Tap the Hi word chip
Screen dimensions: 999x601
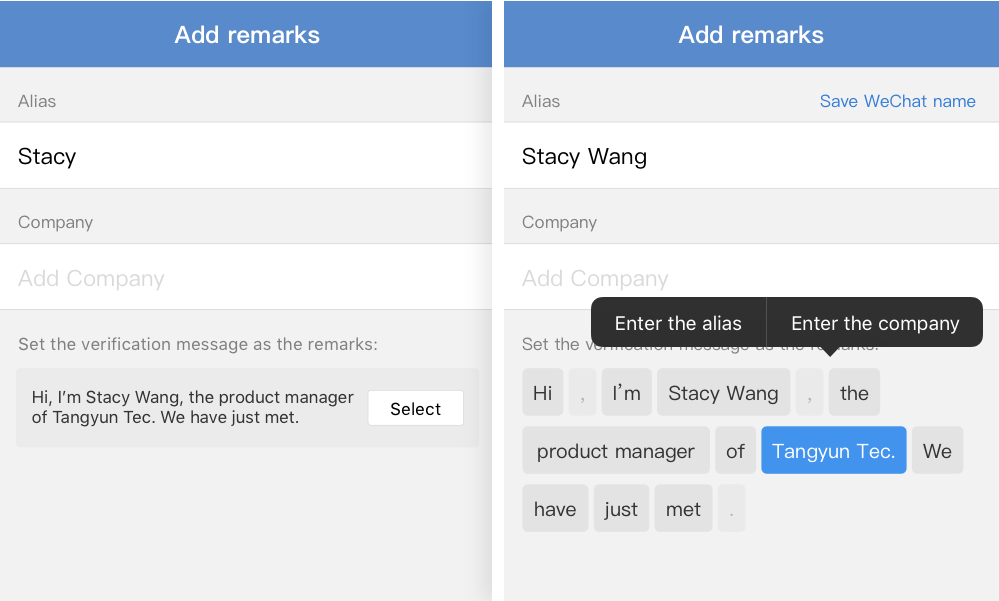point(542,393)
